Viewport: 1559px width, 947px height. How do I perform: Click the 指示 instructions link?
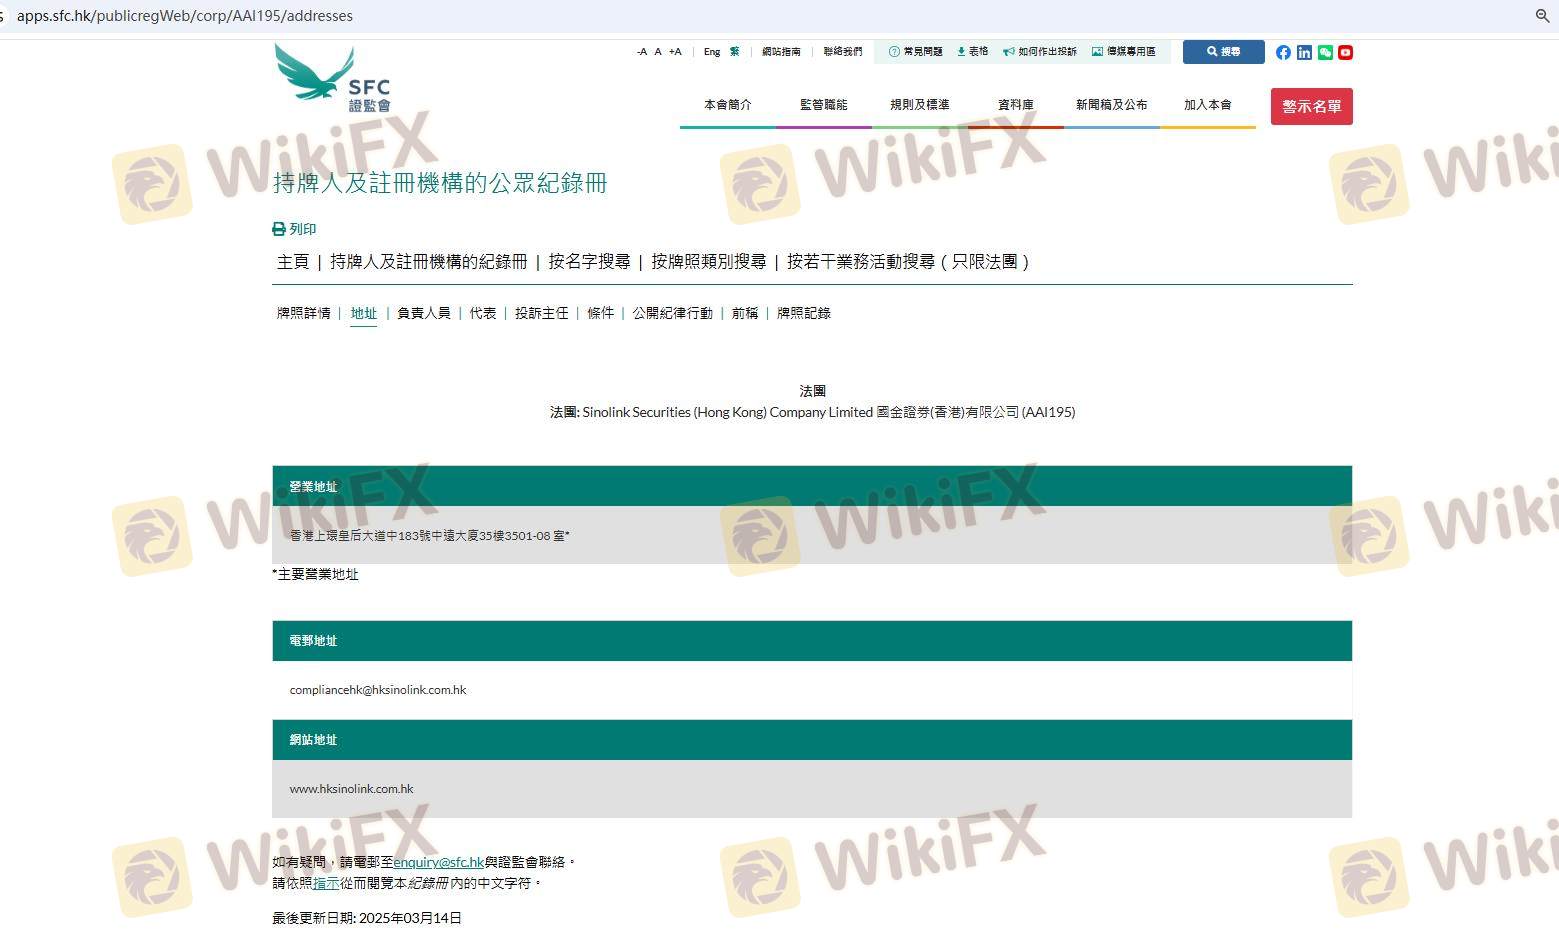[x=326, y=884]
